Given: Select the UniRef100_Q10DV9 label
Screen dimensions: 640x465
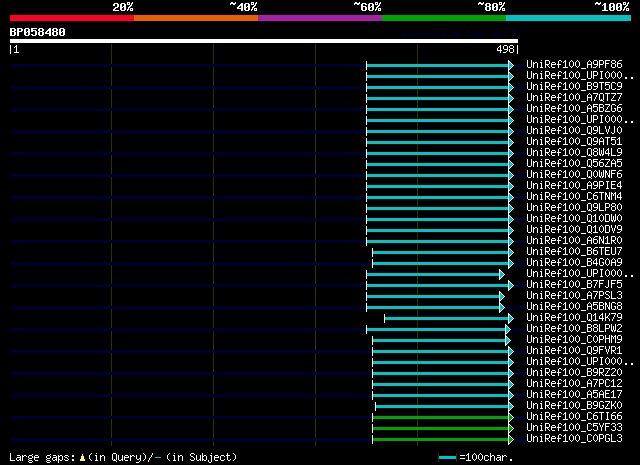Looking at the screenshot, I should click(574, 230).
